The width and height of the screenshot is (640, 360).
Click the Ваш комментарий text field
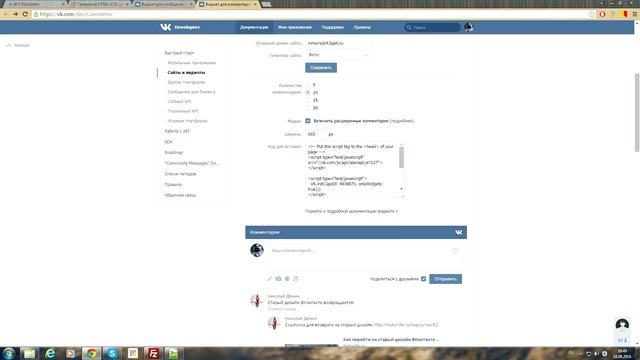364,256
